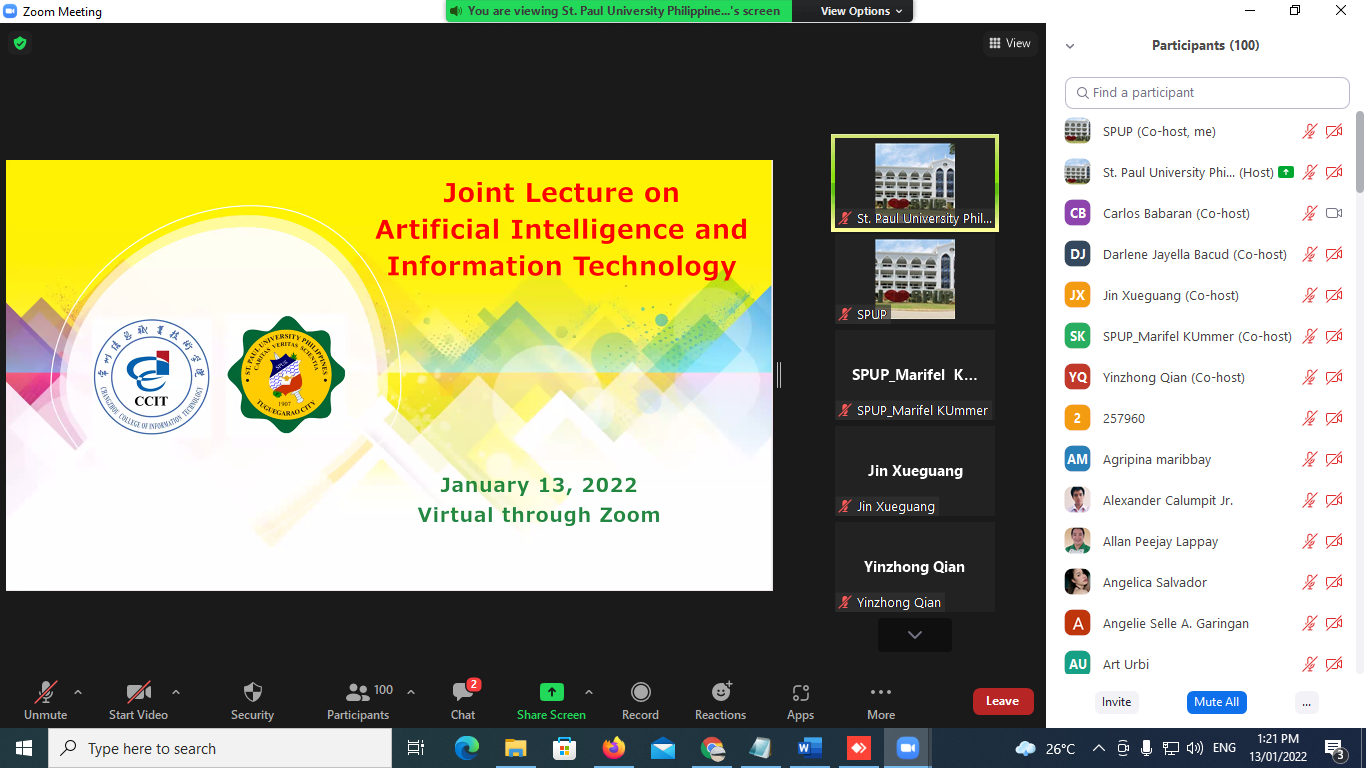Click Art Urbi's video-off icon
The height and width of the screenshot is (768, 1366).
[1334, 664]
